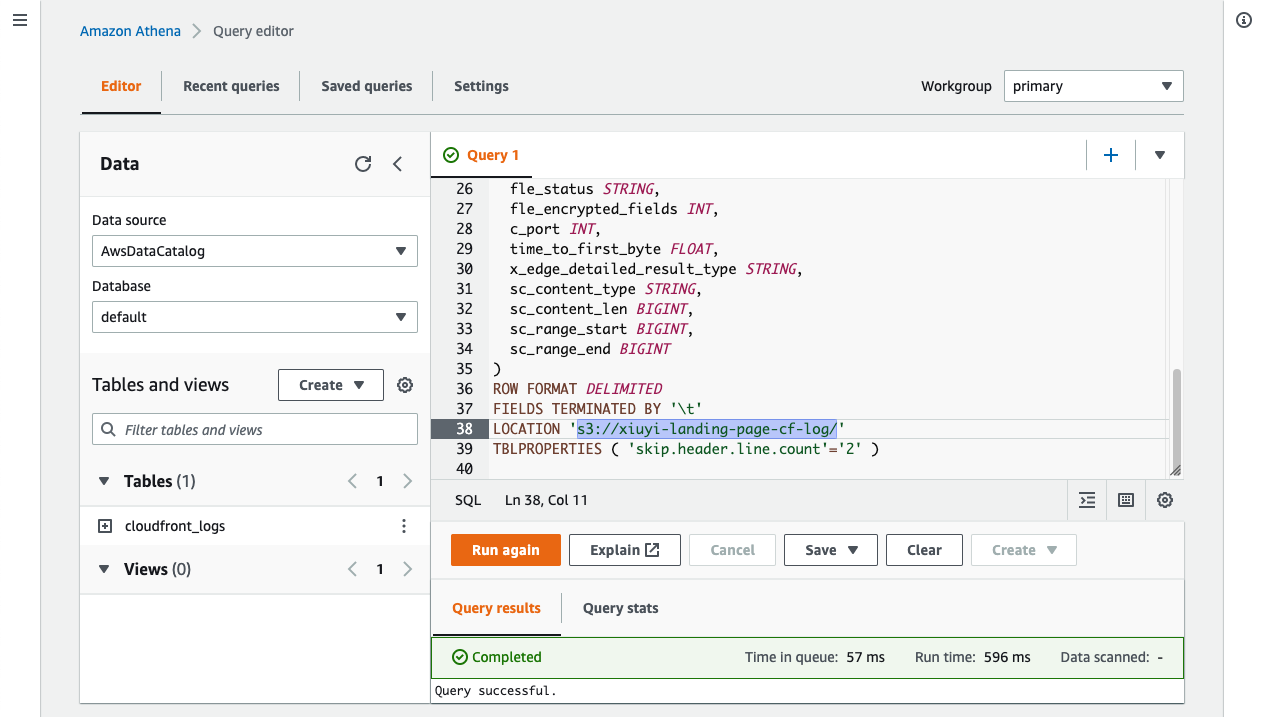Collapse the Data side panel

coord(398,164)
